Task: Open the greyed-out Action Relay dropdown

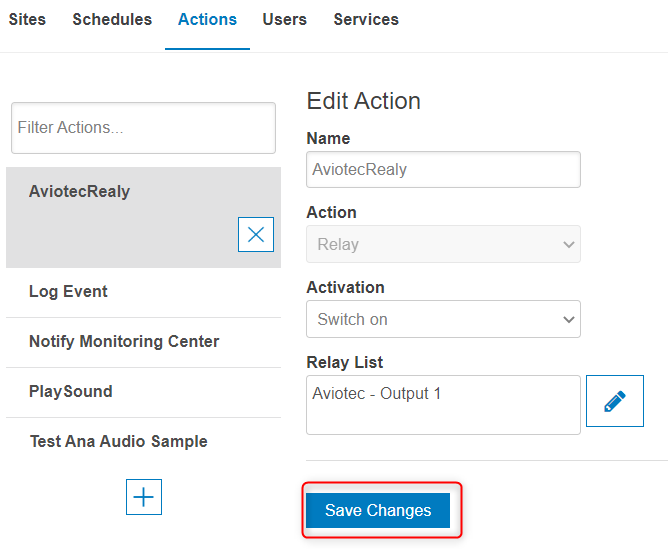Action: [x=443, y=245]
